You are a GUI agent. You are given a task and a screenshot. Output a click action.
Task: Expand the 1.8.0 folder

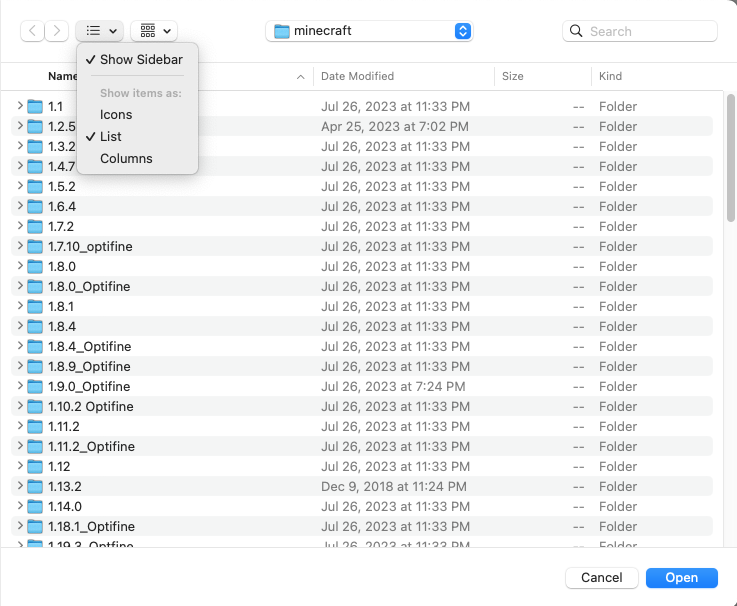(20, 266)
